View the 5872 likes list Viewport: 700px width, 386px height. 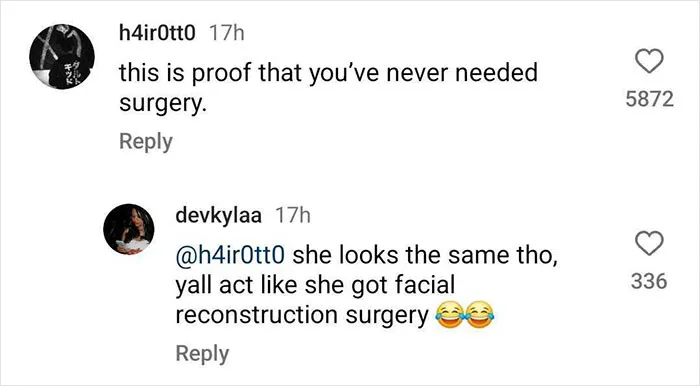[650, 99]
